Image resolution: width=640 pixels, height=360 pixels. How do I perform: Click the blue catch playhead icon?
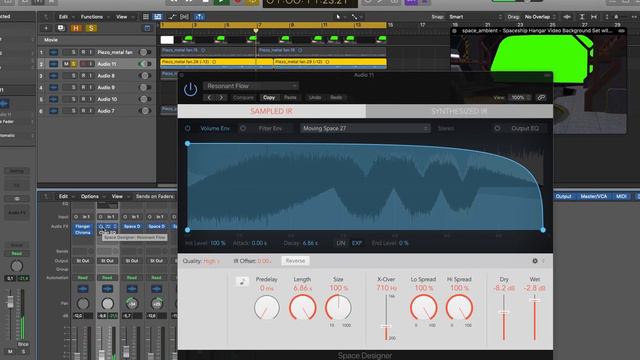[199, 17]
